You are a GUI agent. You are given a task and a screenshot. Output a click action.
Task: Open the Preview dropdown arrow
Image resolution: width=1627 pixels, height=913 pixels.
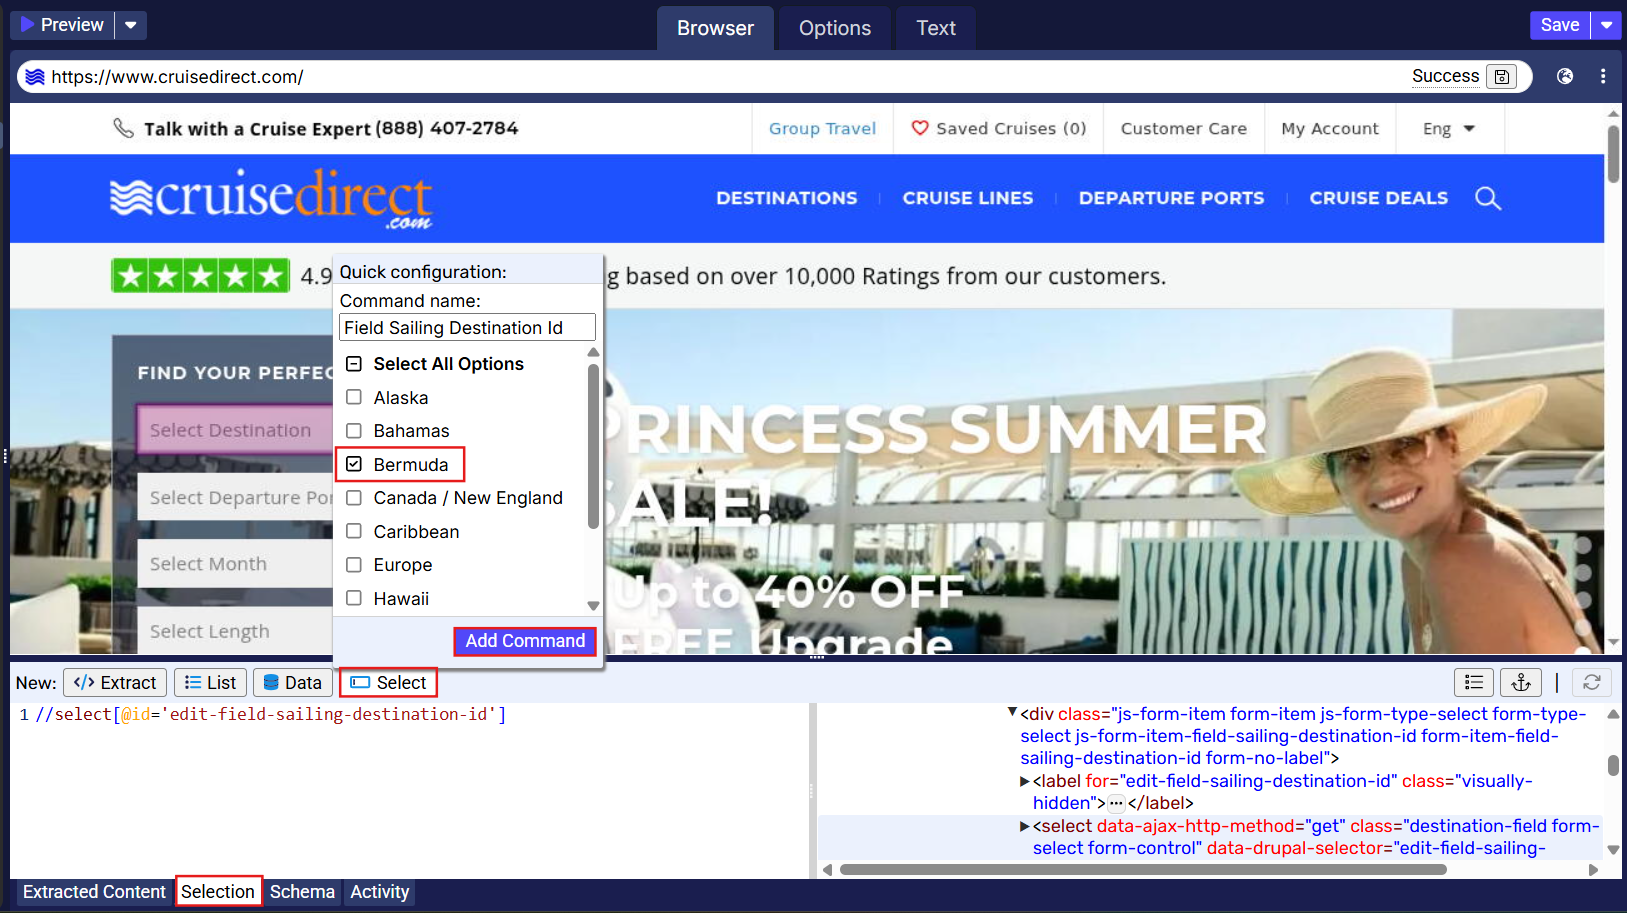pyautogui.click(x=131, y=25)
